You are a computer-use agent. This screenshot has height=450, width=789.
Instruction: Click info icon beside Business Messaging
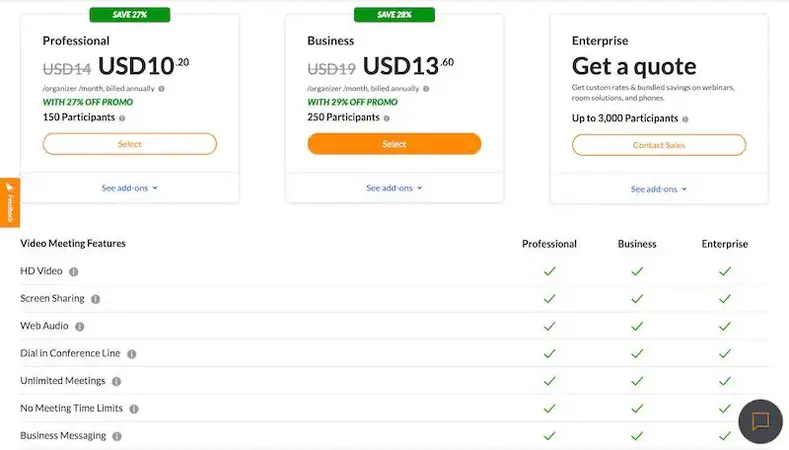click(117, 436)
